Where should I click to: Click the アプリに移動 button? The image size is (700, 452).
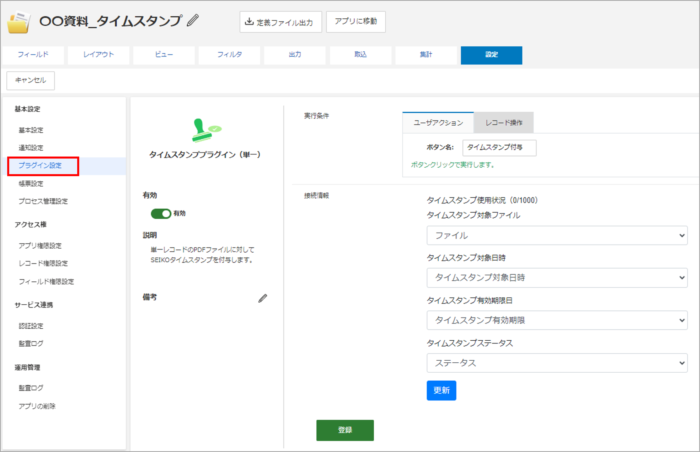coord(356,21)
